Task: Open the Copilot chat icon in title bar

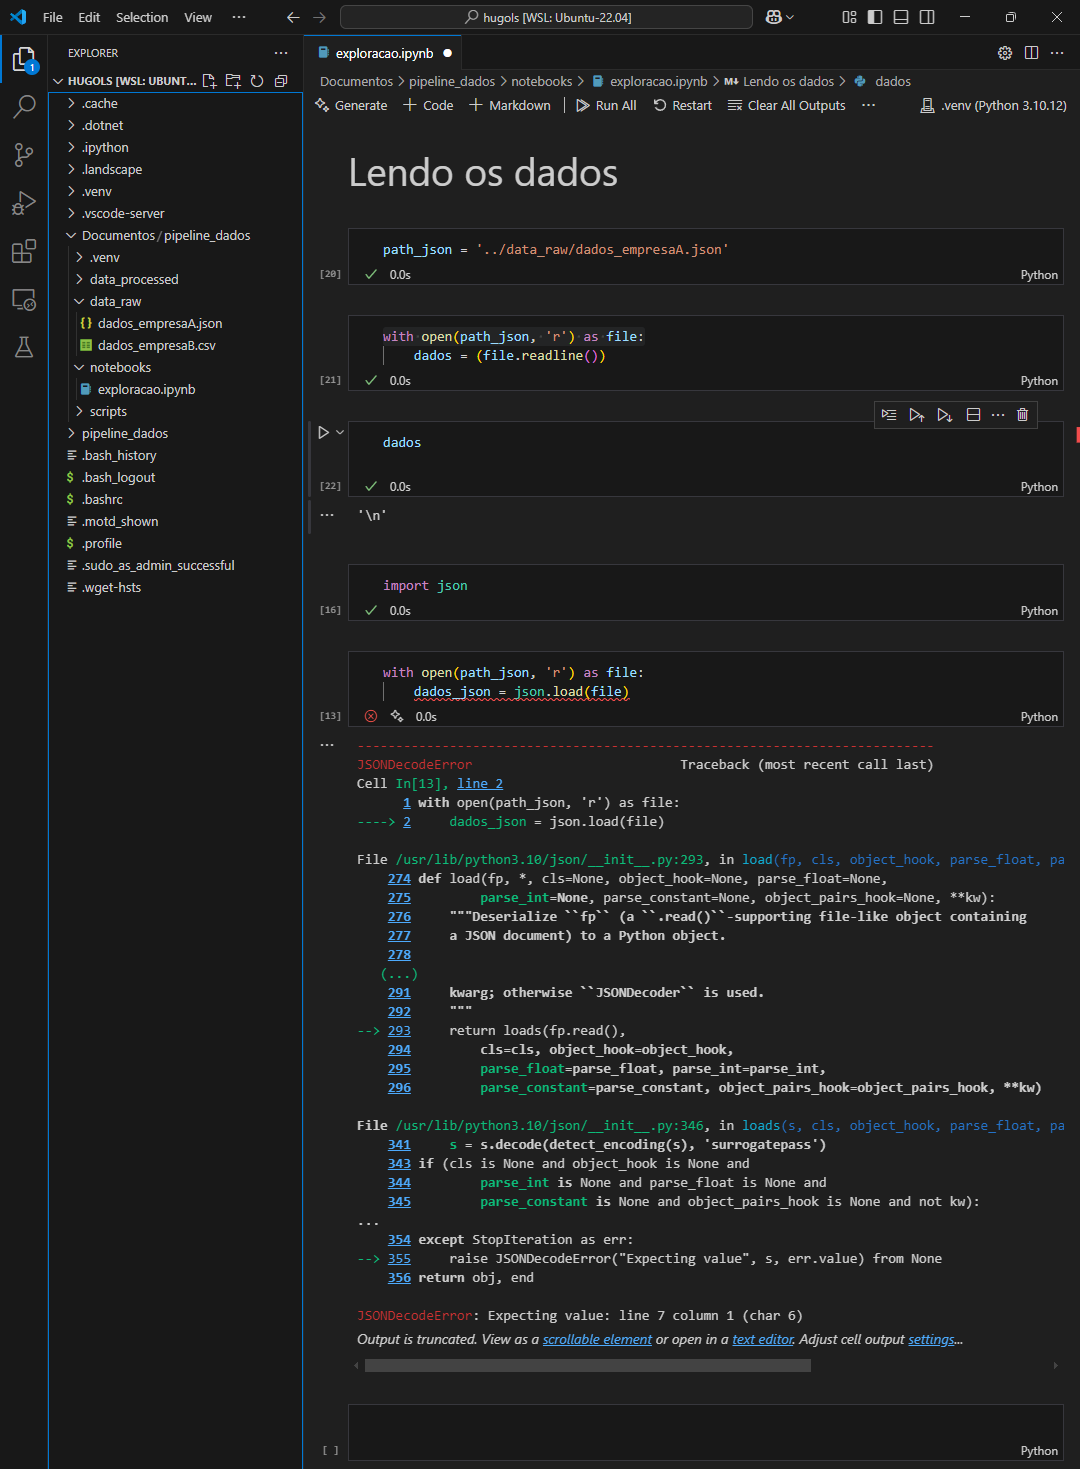Action: (x=774, y=17)
